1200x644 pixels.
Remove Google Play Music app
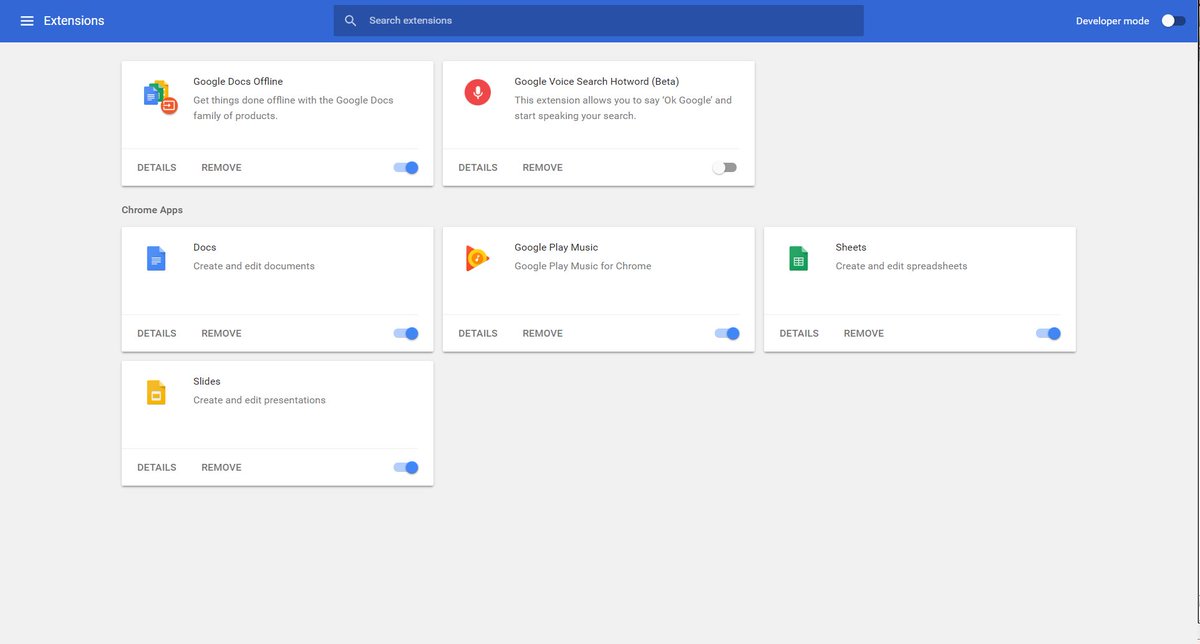(x=542, y=334)
